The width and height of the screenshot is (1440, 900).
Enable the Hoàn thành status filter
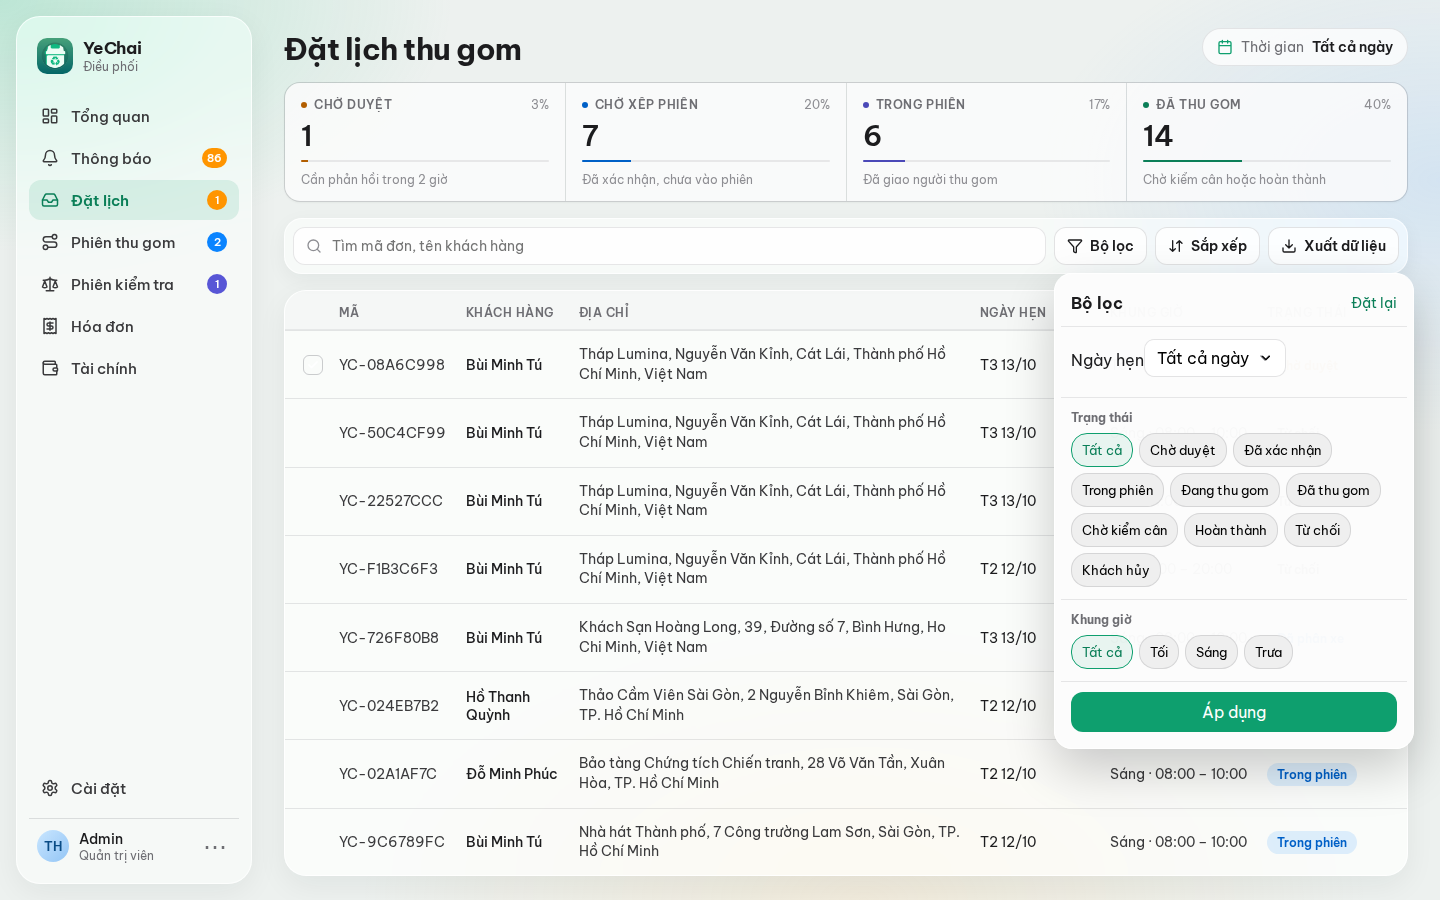point(1231,530)
